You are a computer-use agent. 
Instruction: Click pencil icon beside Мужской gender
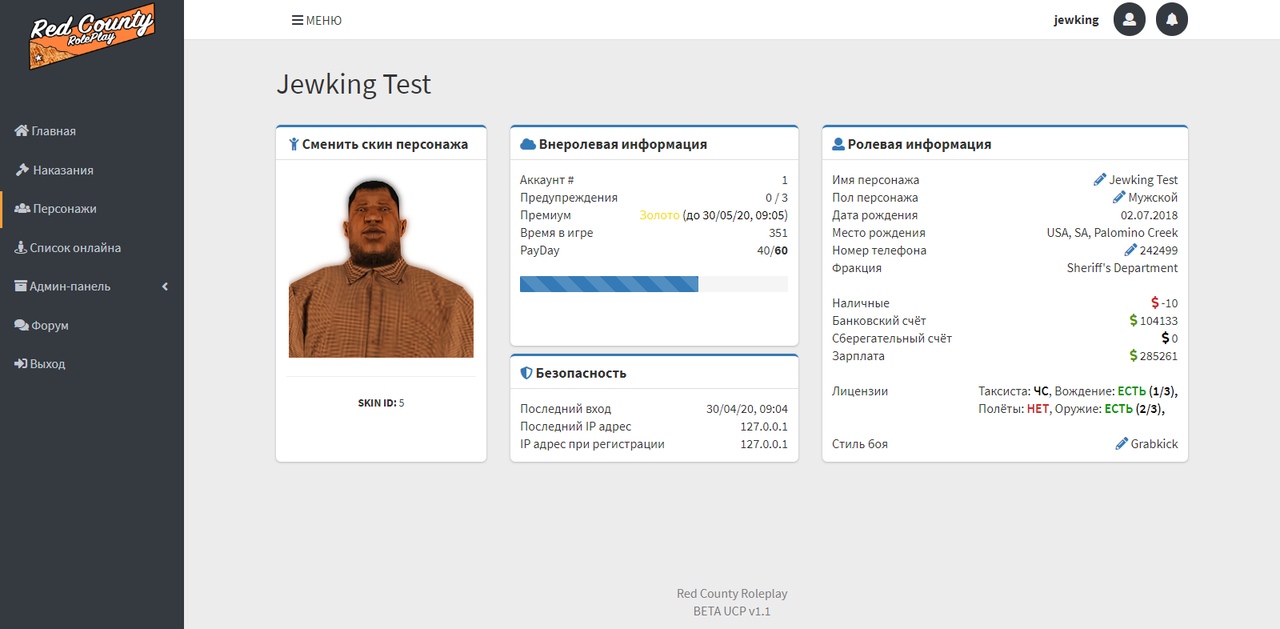(1119, 197)
